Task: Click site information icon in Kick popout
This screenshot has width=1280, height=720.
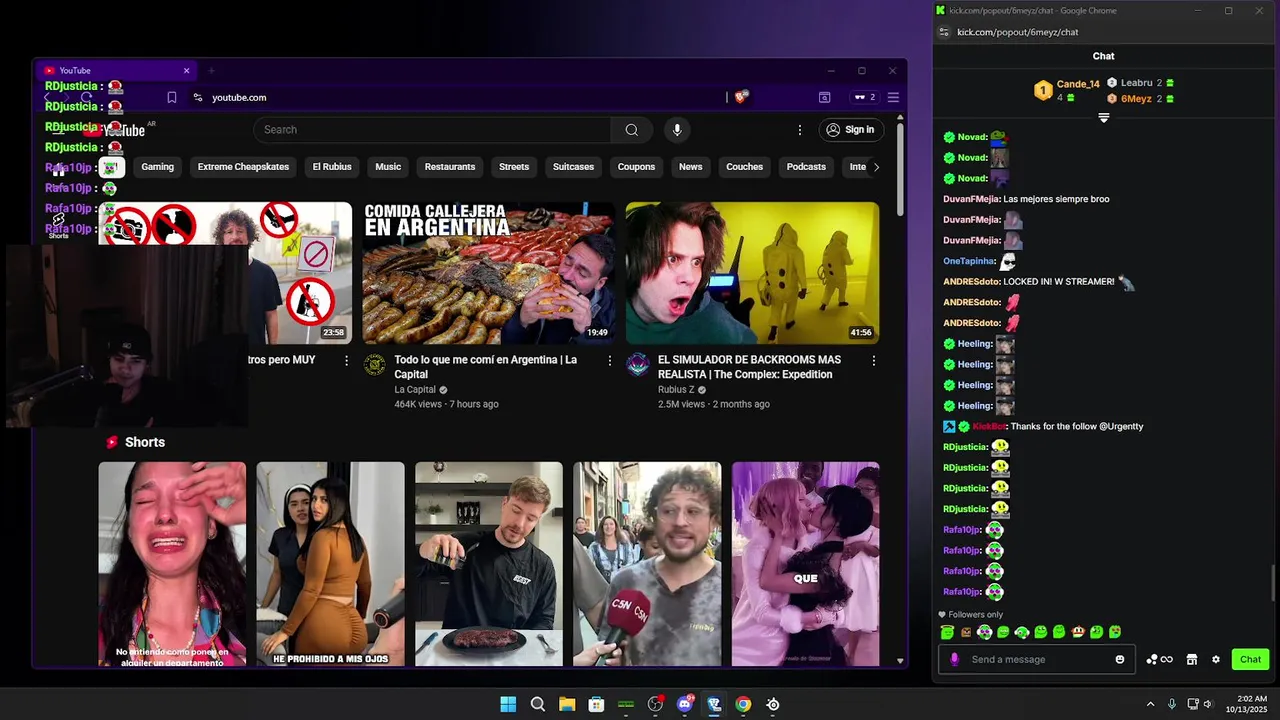Action: [943, 32]
